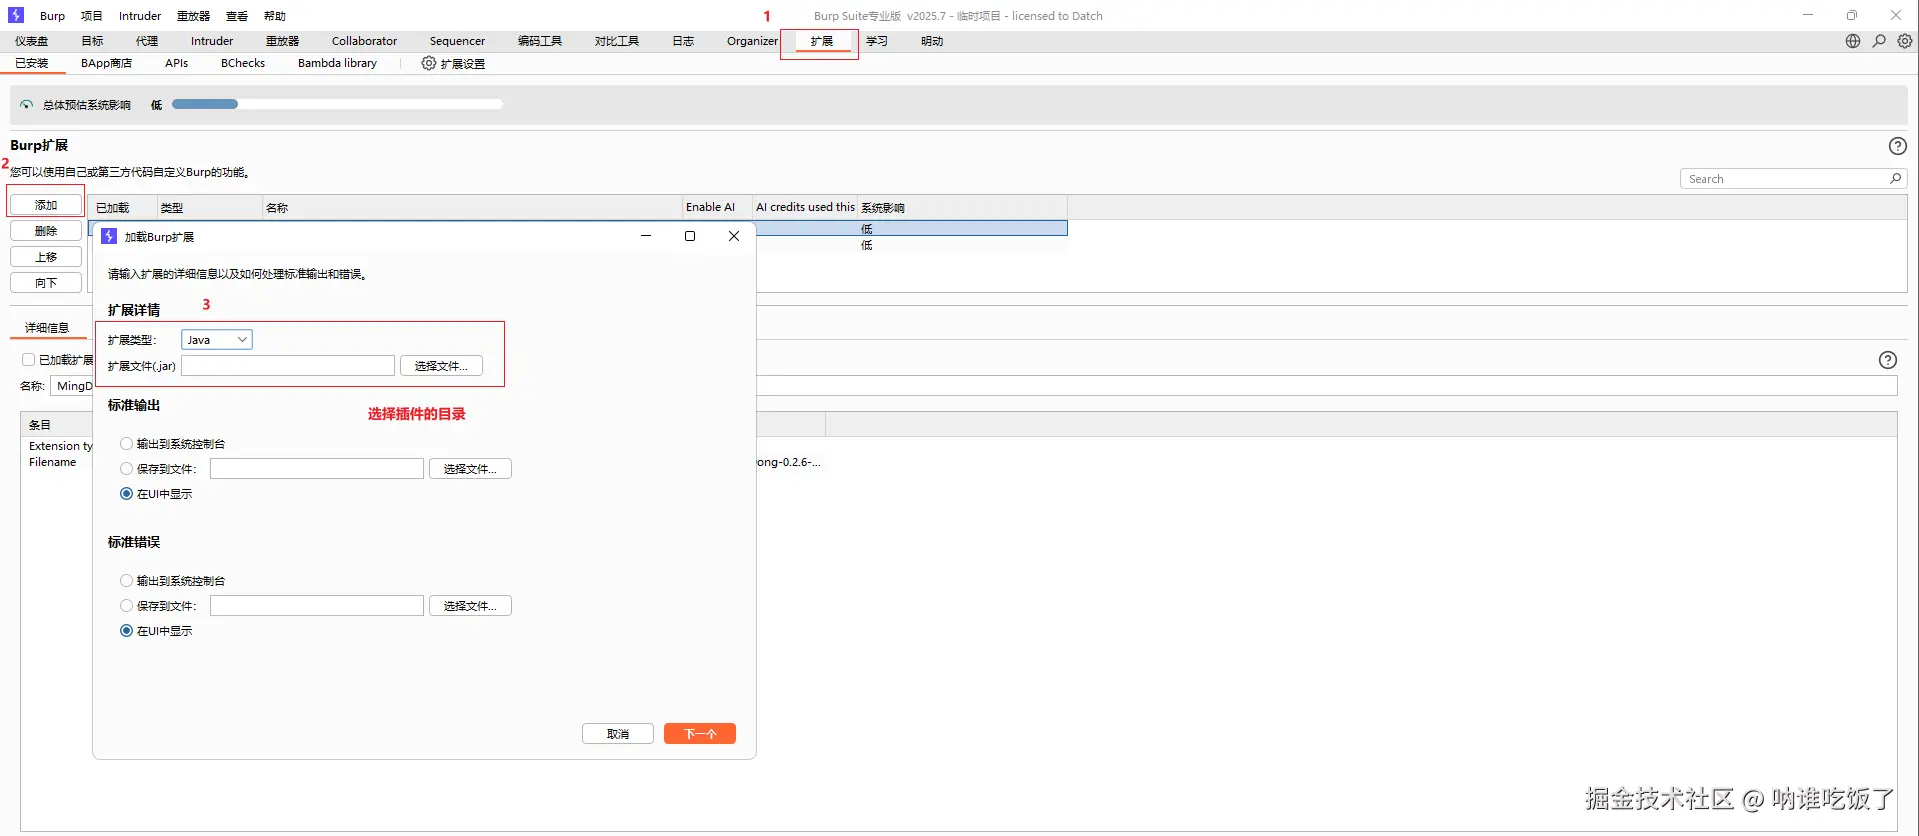Open the Bambda library sub-tab
This screenshot has height=836, width=1919.
[337, 63]
